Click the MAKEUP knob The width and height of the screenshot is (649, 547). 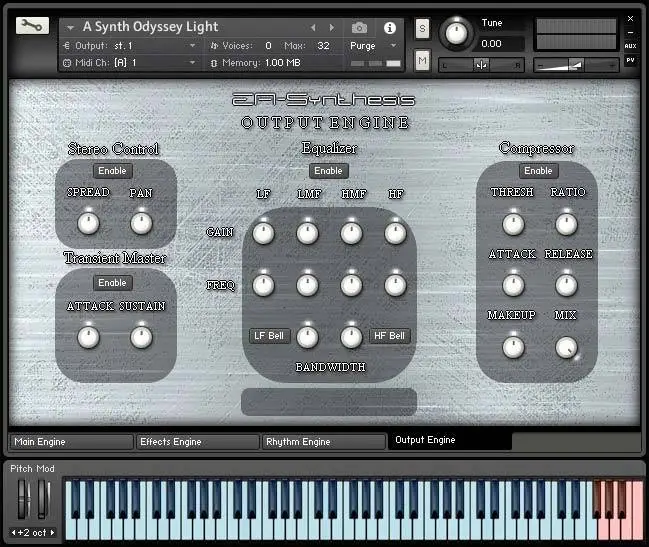pyautogui.click(x=513, y=347)
